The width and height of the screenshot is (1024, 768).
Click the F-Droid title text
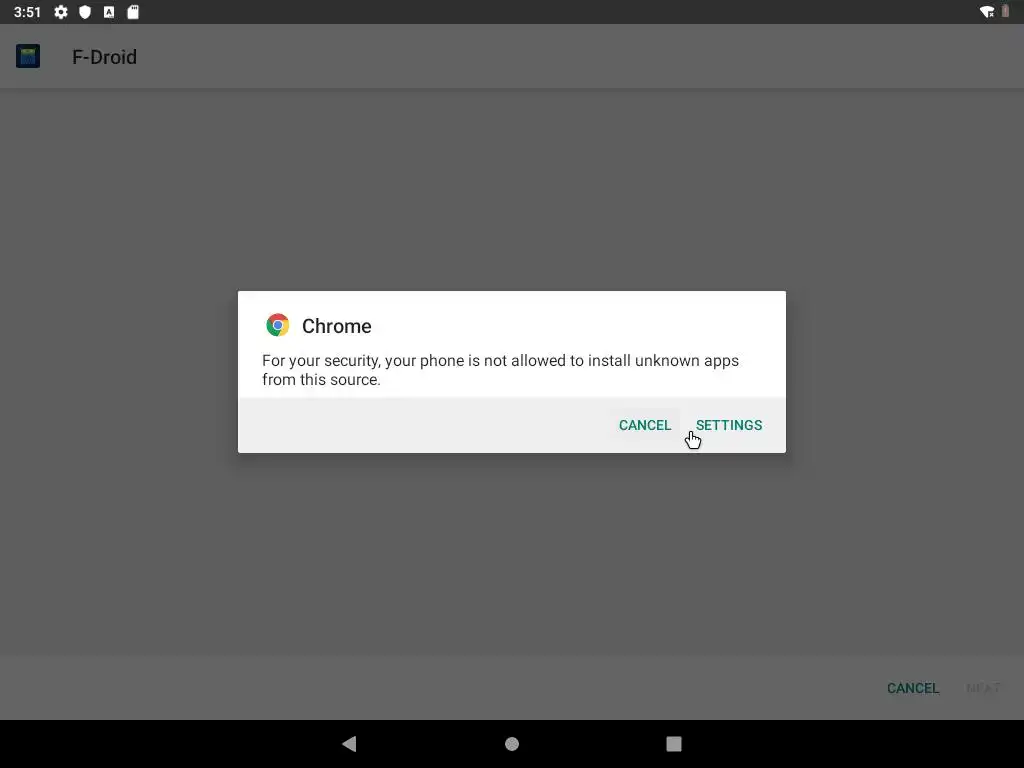click(x=104, y=57)
